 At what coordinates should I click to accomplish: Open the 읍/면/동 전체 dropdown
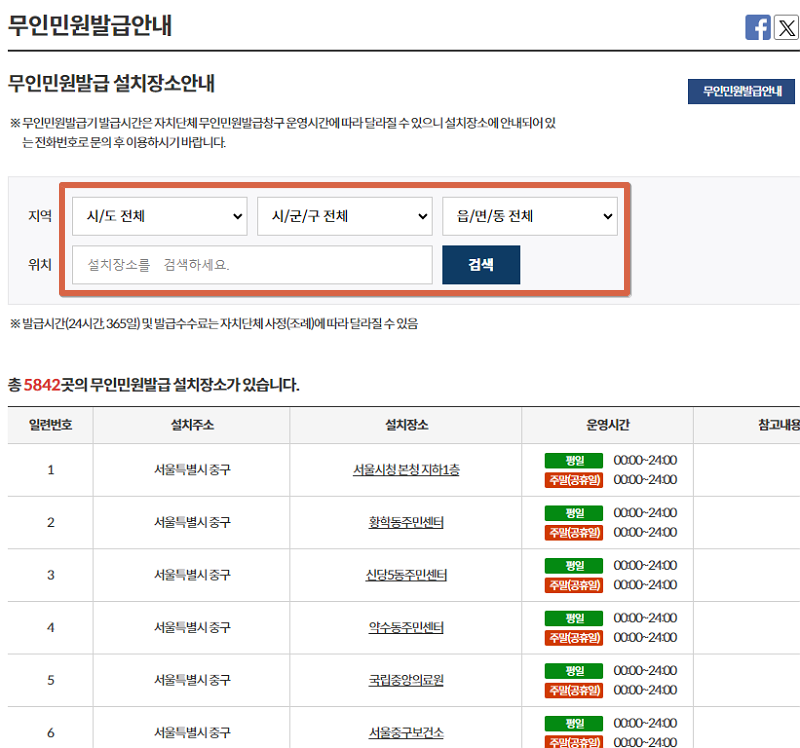point(530,216)
